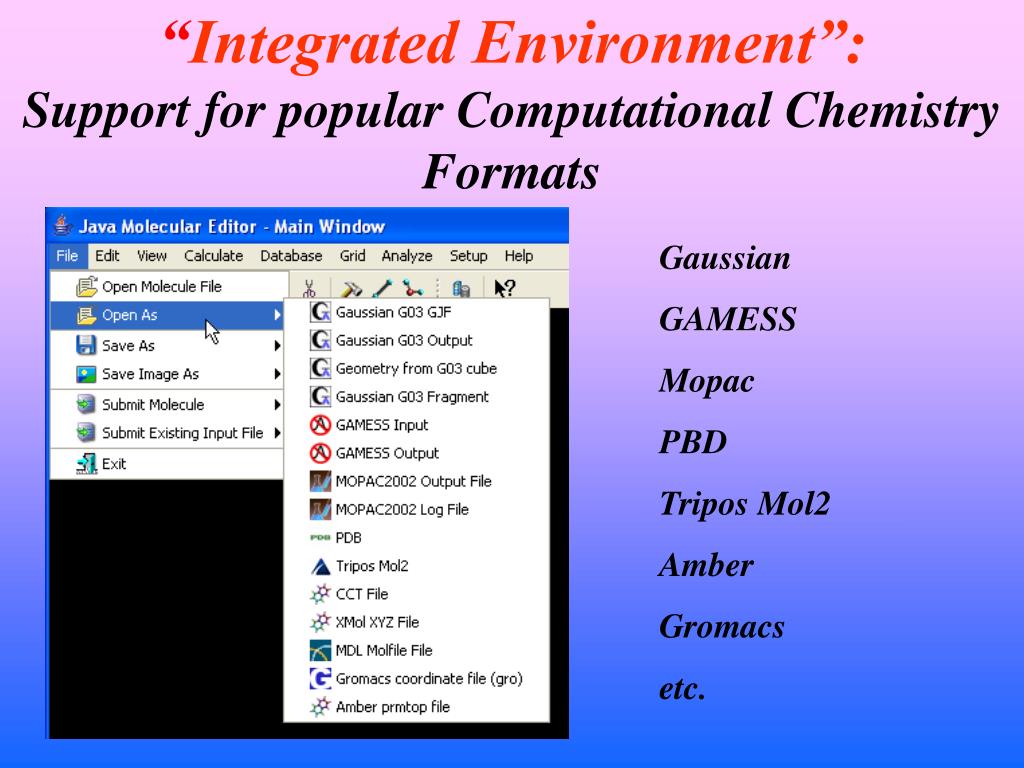Click the Amber prmtop file icon
The height and width of the screenshot is (768, 1024).
coord(320,707)
